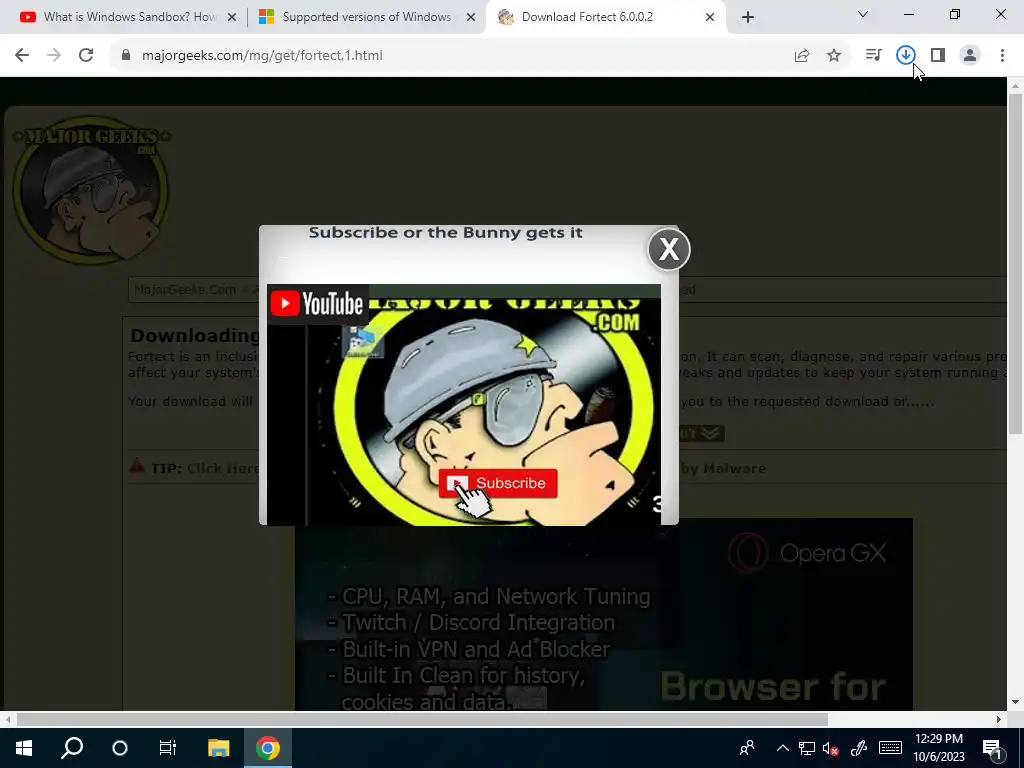The width and height of the screenshot is (1024, 768).
Task: Click the MajorGeeks.Com breadcrumb link
Action: pyautogui.click(x=185, y=289)
